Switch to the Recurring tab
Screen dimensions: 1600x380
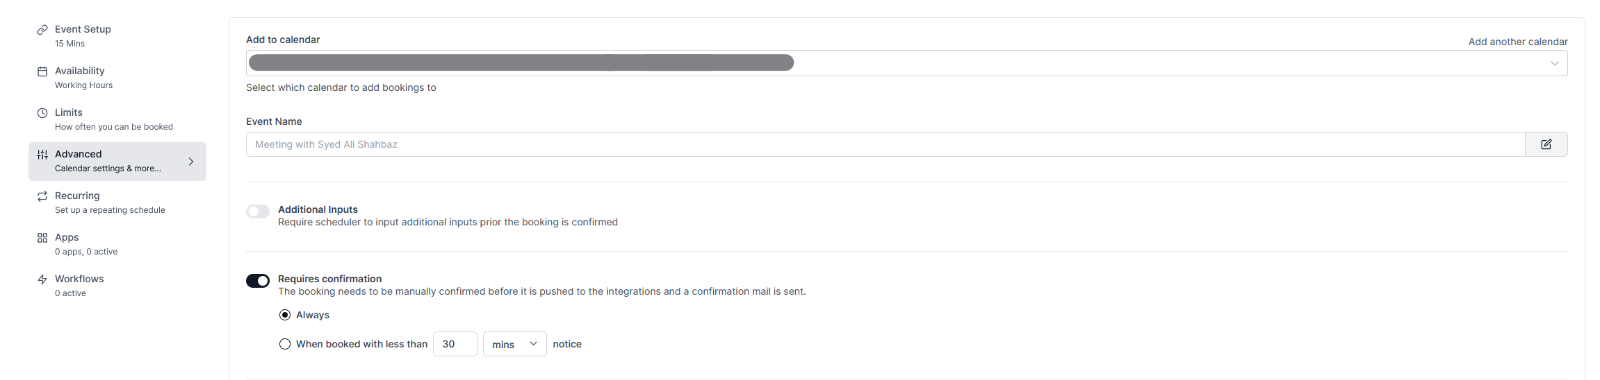tap(117, 203)
